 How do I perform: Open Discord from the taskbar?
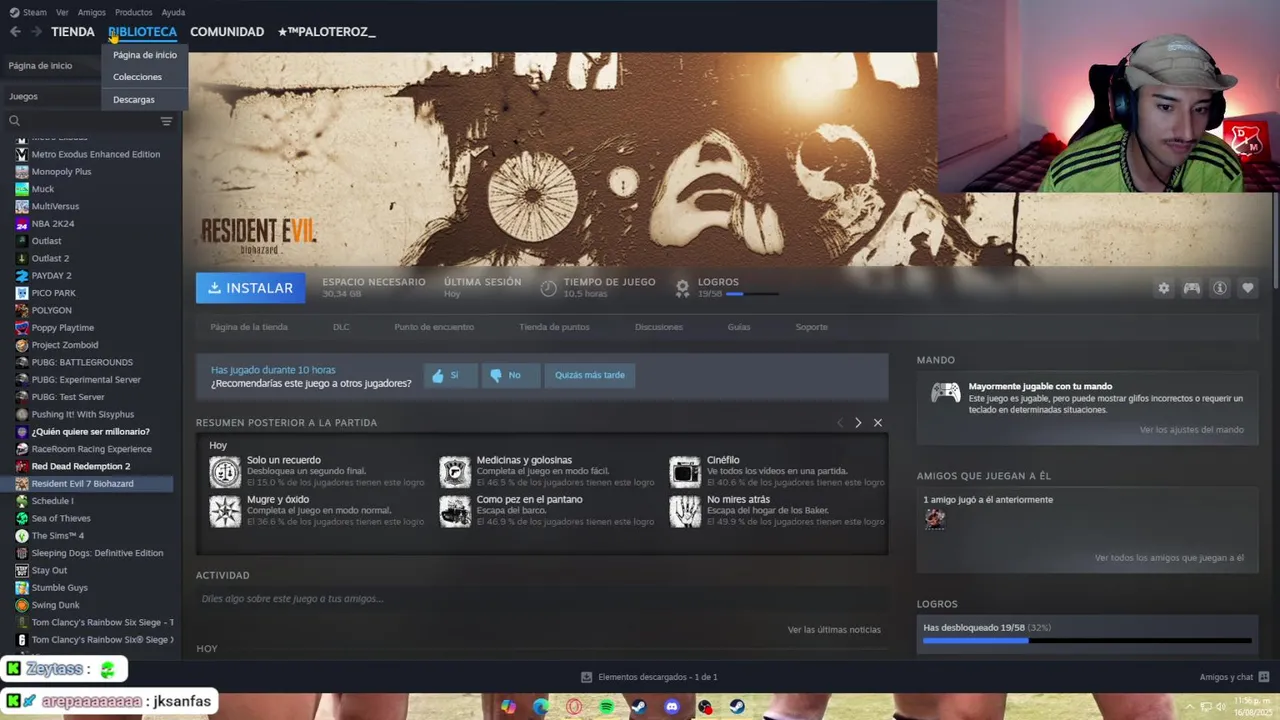672,707
